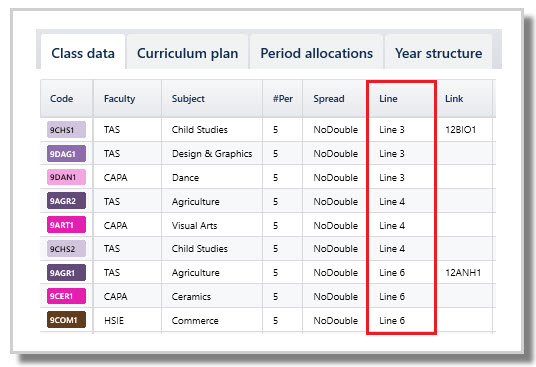536x367 pixels.
Task: Click the #Per column header
Action: 283,99
